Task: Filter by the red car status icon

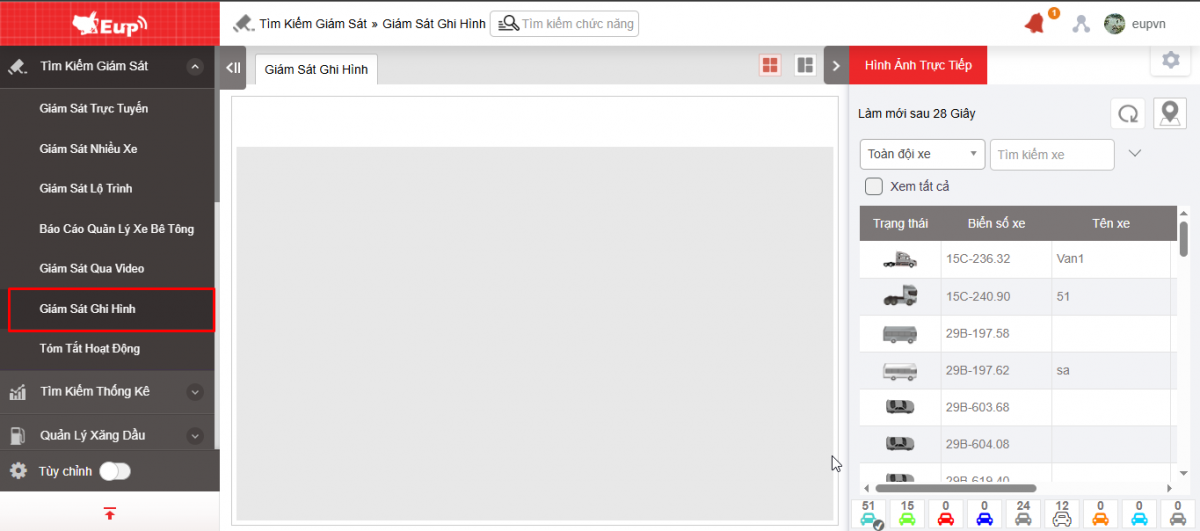Action: (x=945, y=514)
